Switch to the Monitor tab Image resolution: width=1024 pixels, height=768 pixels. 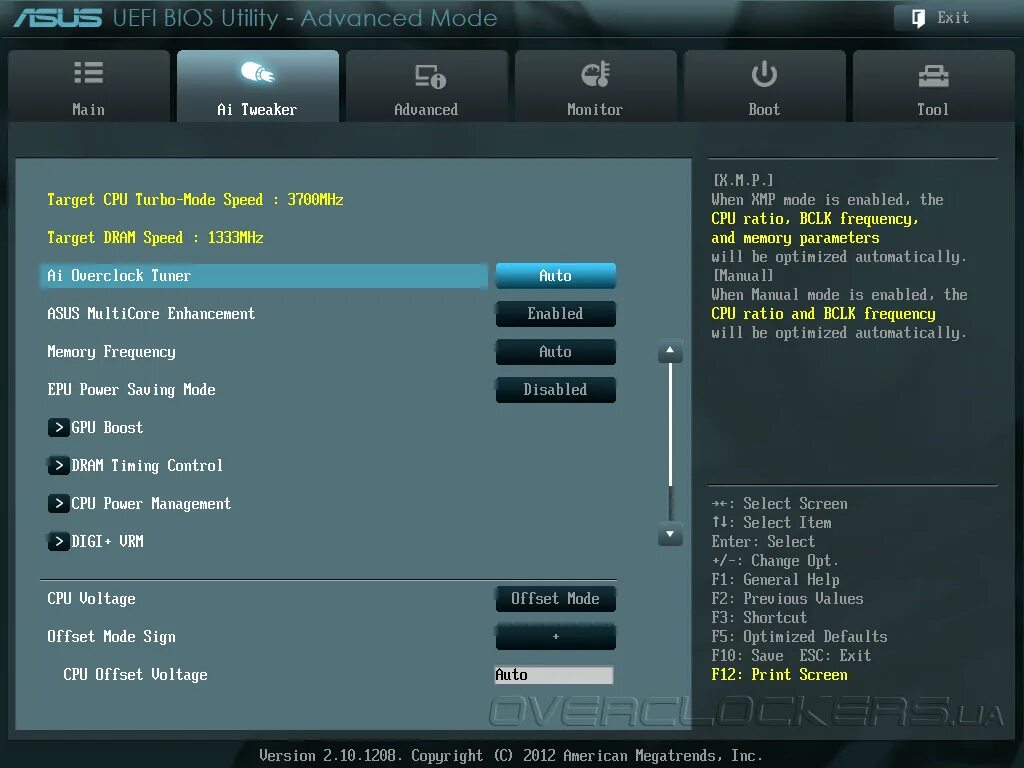pos(596,86)
